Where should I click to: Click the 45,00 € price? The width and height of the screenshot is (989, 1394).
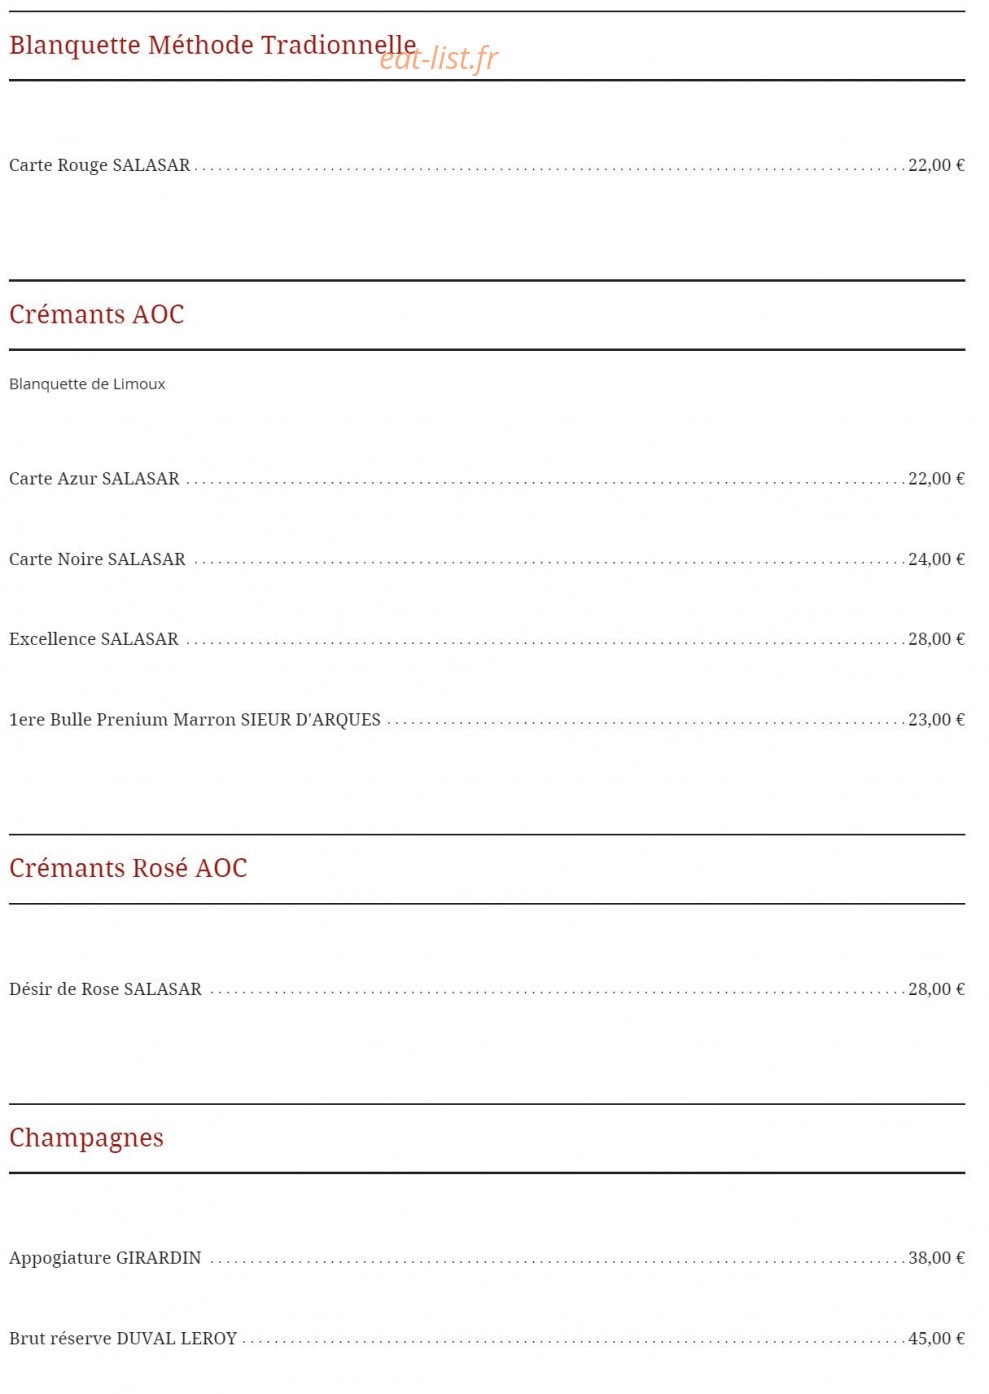point(936,1338)
